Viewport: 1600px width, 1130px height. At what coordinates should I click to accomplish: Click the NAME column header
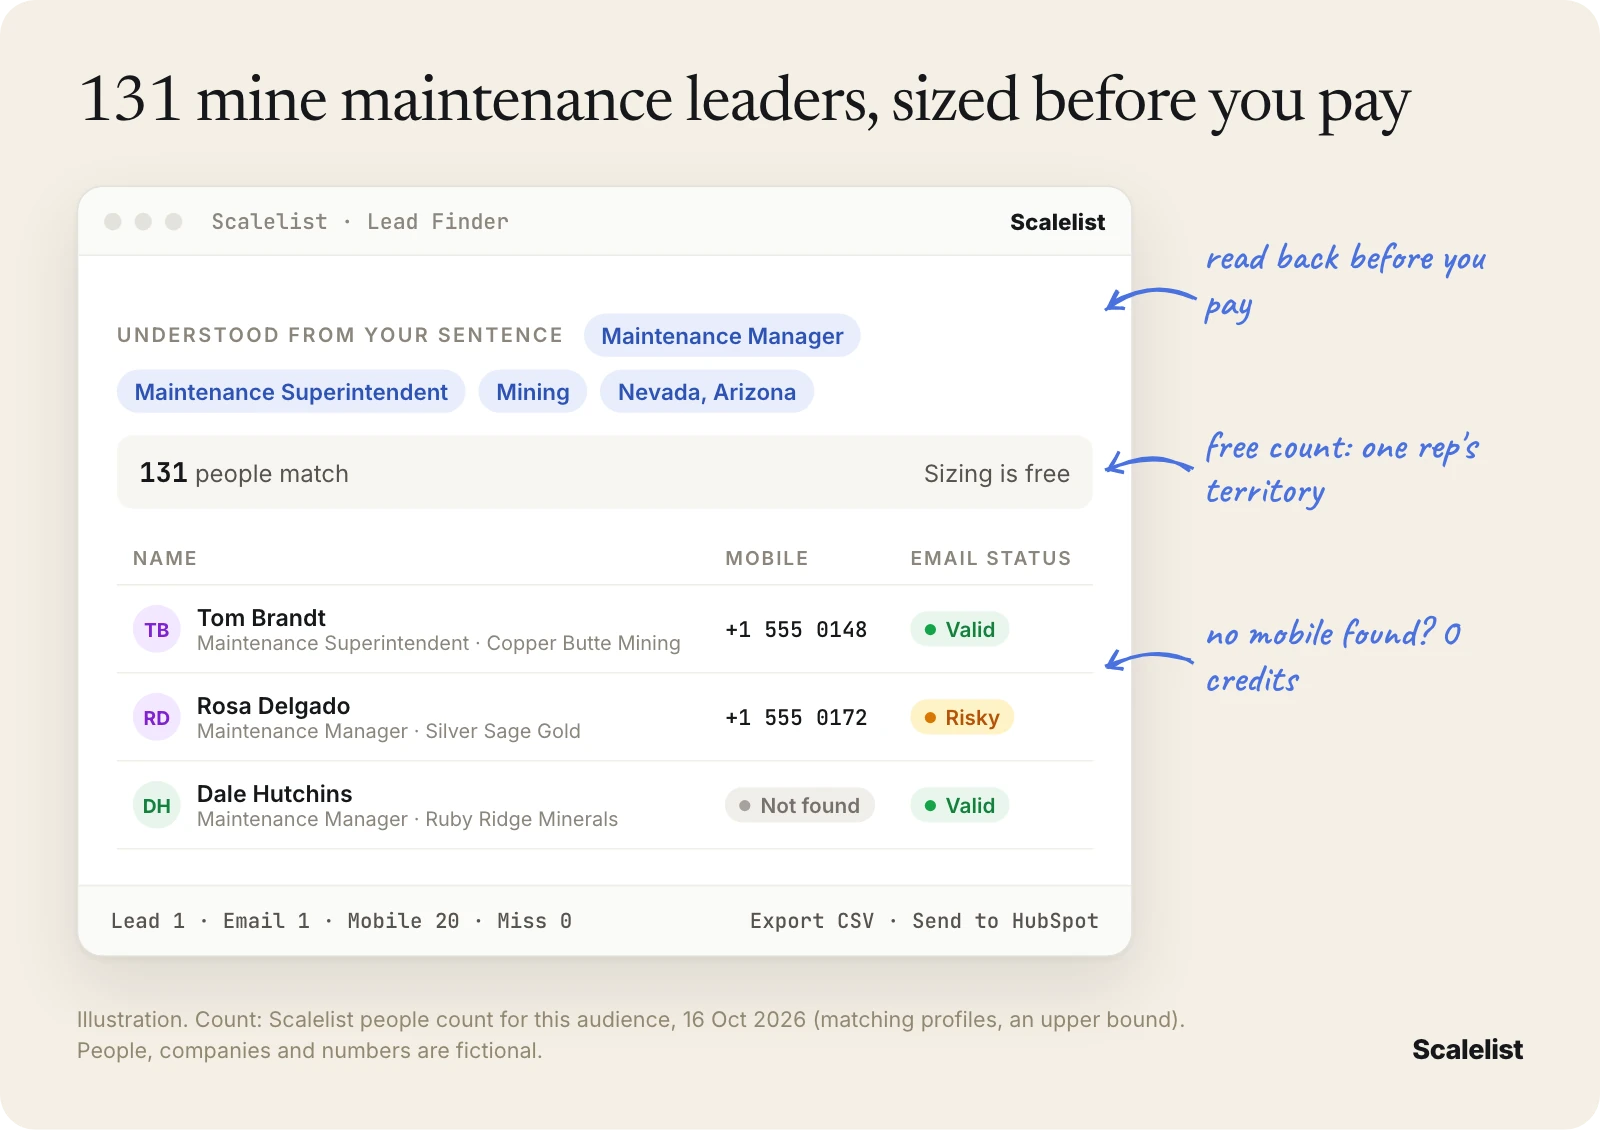coord(165,558)
